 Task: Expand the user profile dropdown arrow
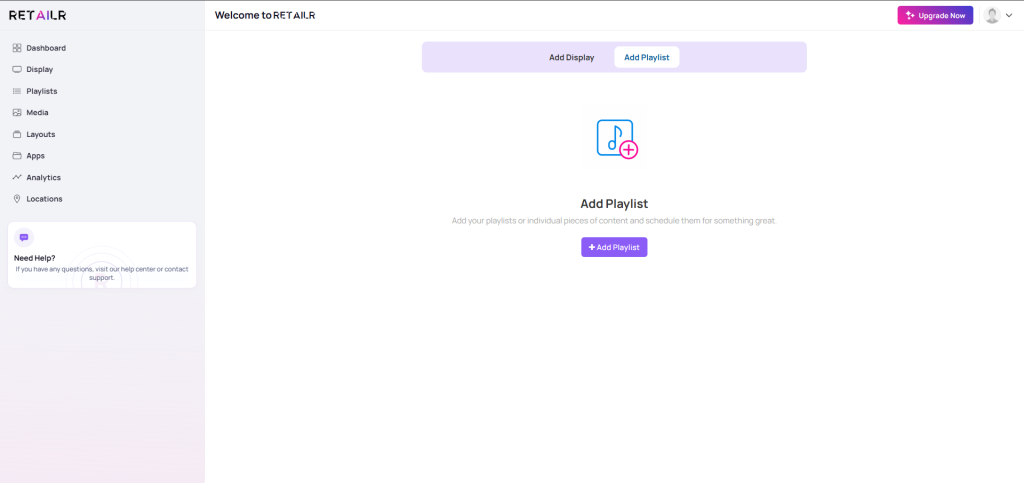[1009, 16]
